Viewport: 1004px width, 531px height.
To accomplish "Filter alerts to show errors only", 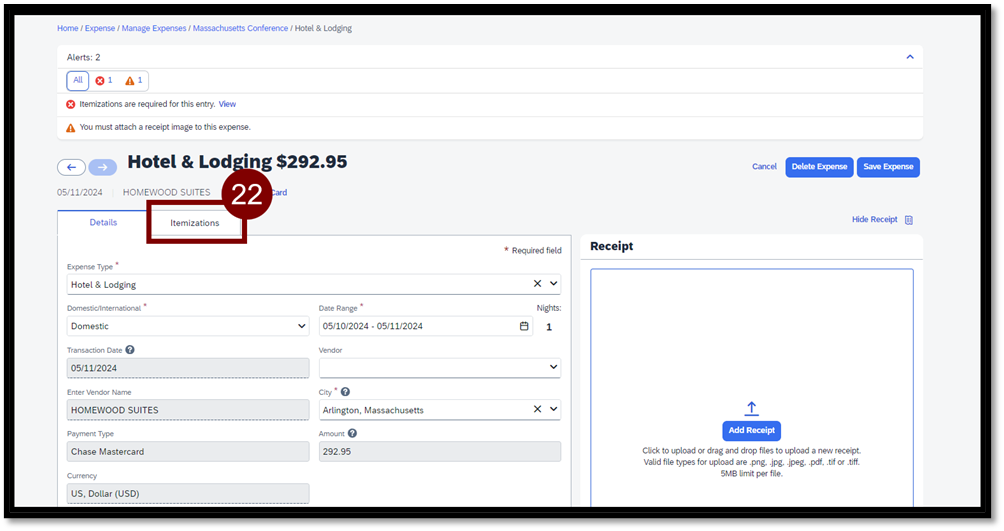I will click(x=104, y=80).
